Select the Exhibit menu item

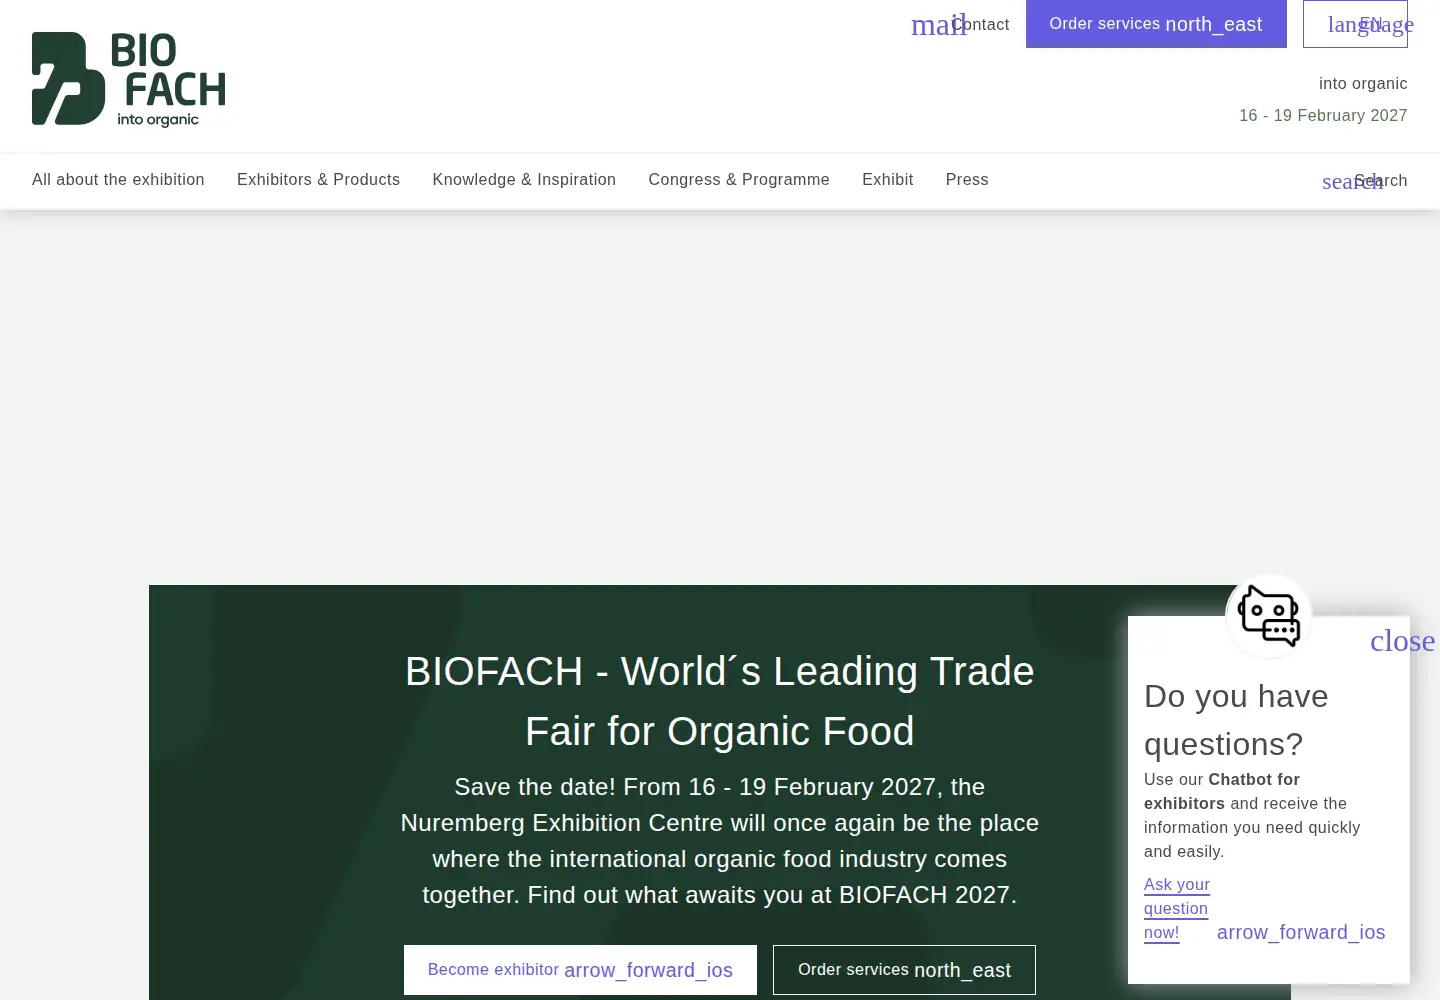[888, 180]
